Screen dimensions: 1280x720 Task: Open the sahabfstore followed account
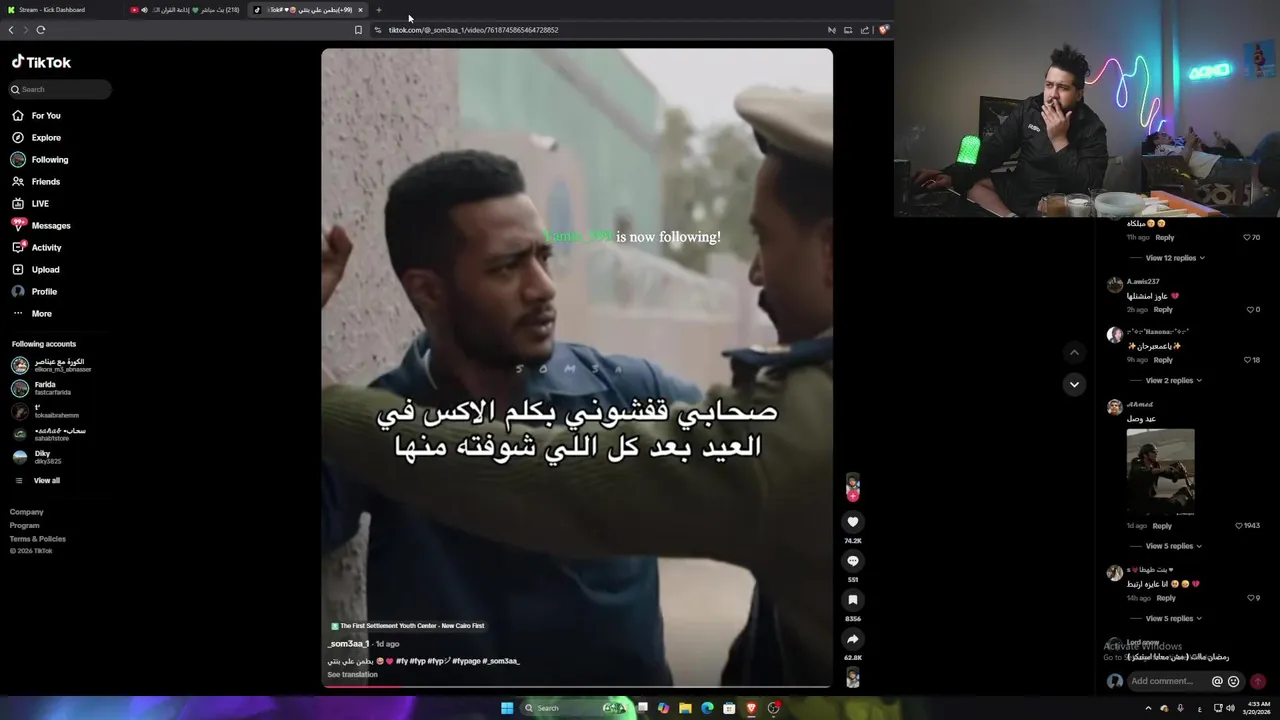(x=50, y=434)
